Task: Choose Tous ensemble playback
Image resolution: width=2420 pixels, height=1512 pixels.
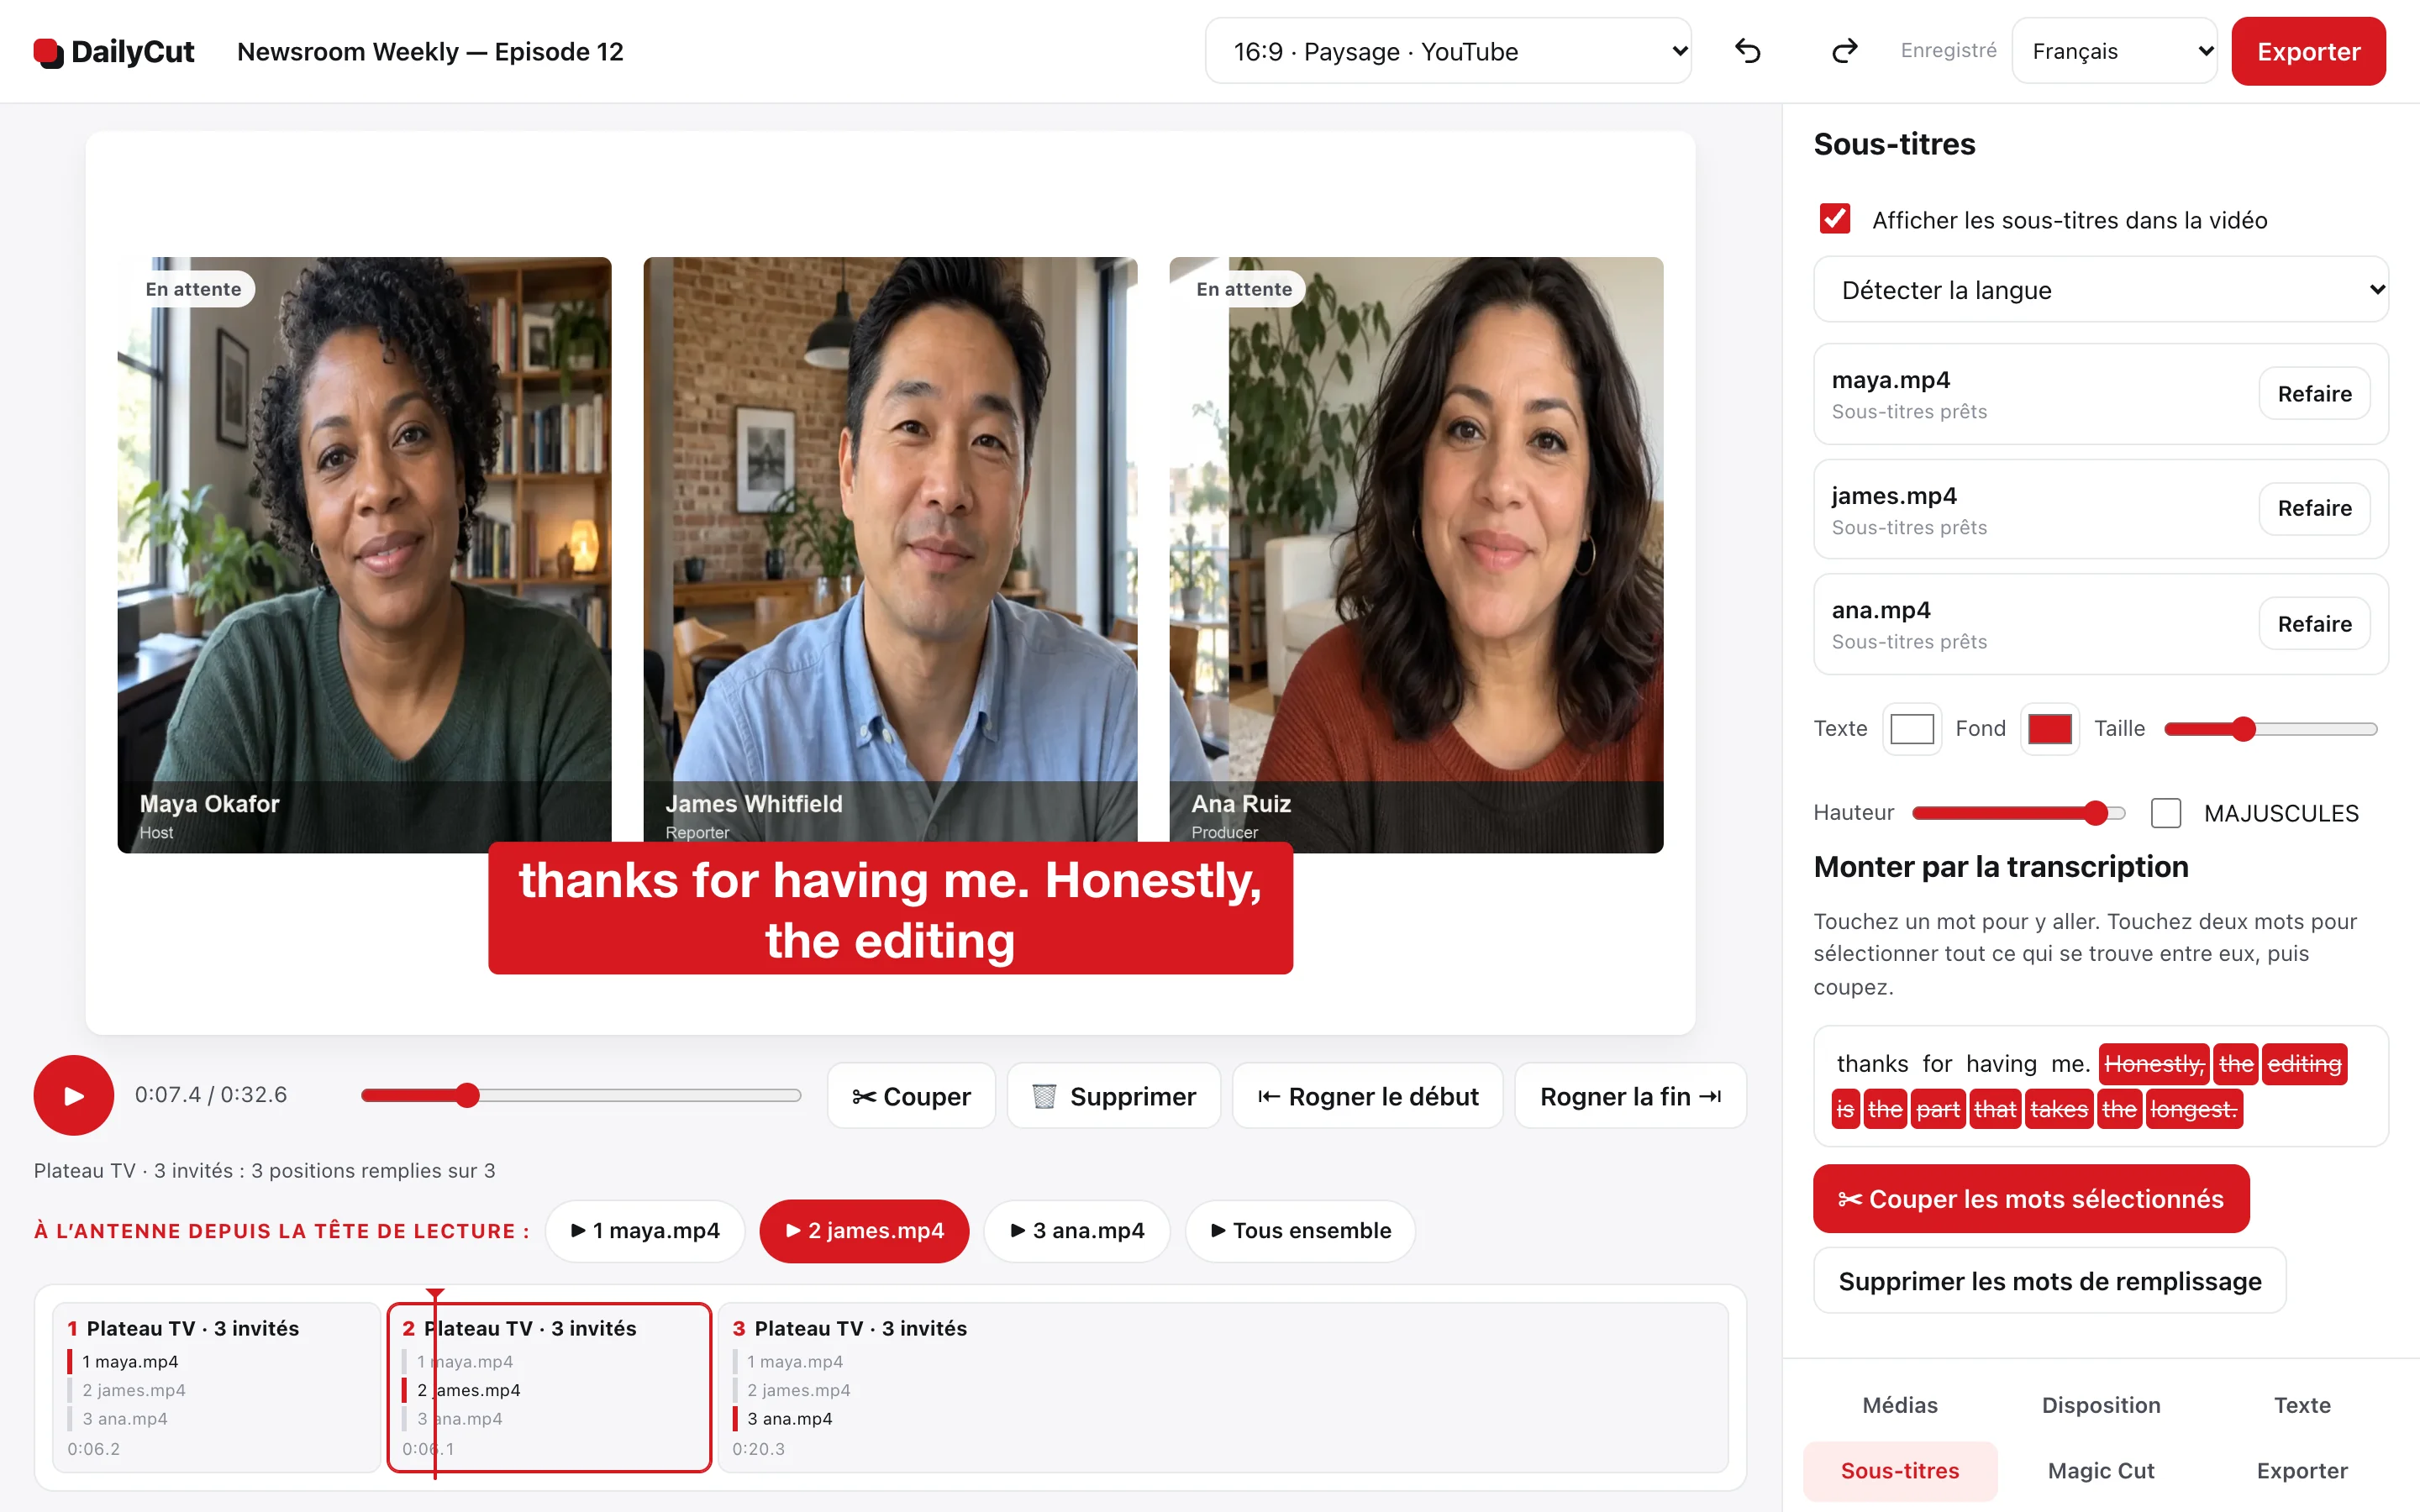Action: pos(1300,1230)
